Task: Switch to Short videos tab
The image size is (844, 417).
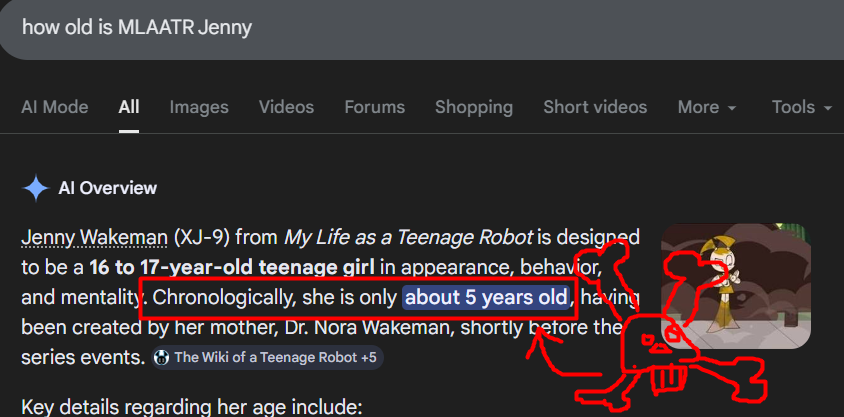Action: tap(595, 107)
